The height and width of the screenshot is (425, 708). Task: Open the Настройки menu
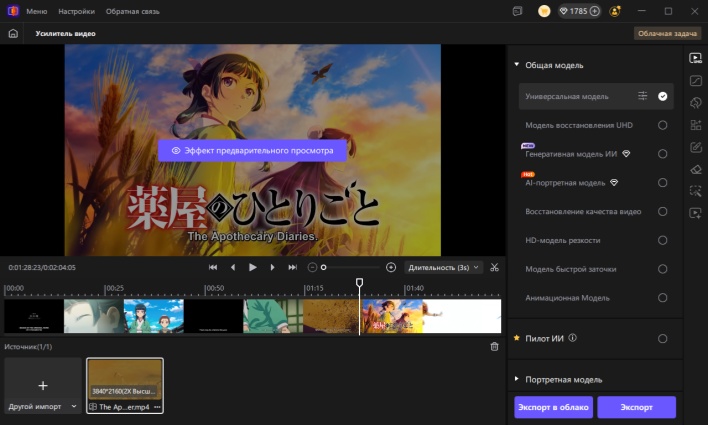click(76, 11)
